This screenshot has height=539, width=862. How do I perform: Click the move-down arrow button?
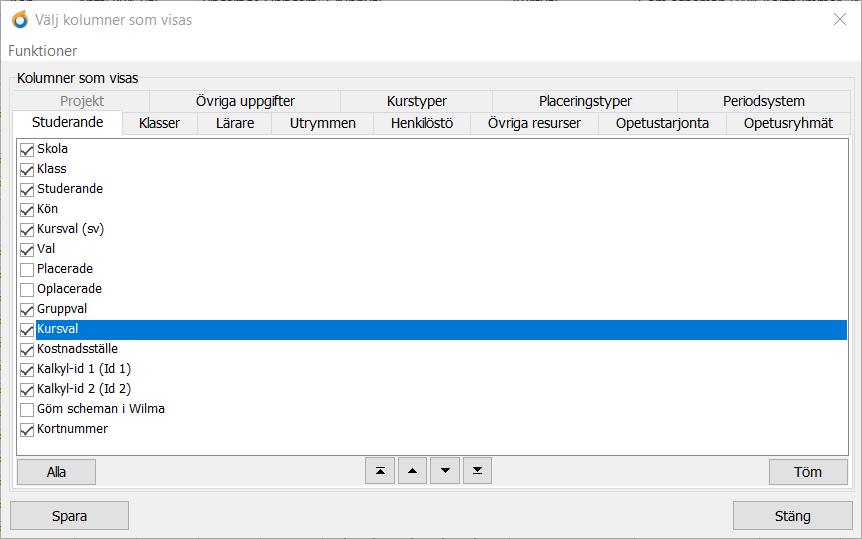445,472
